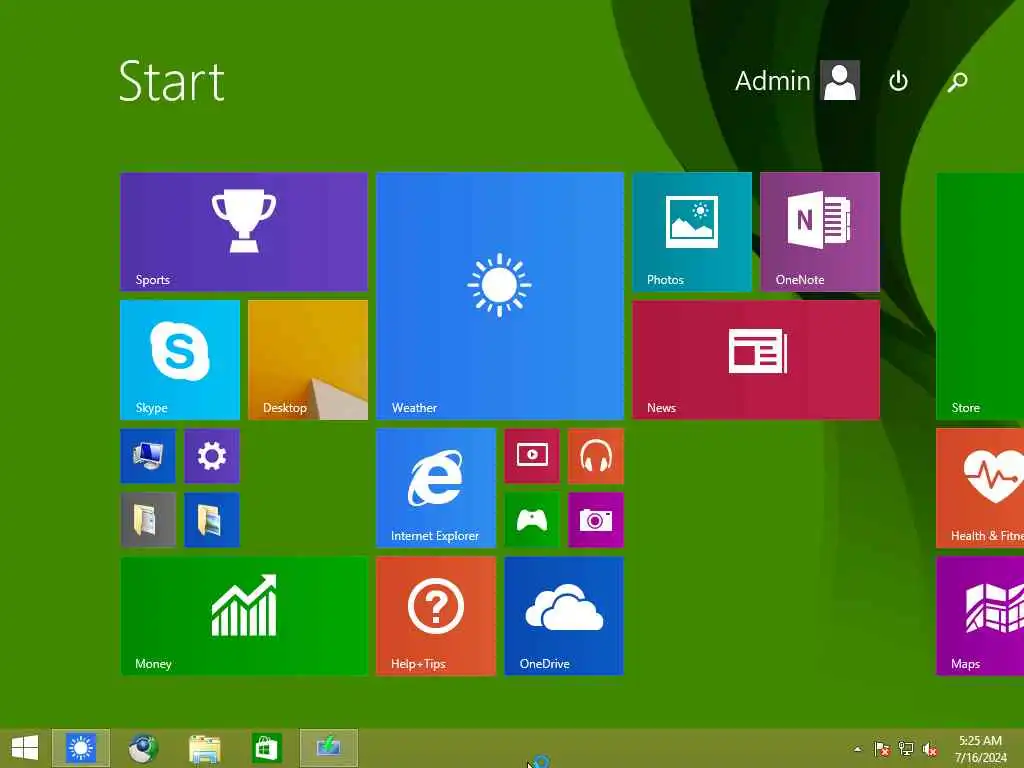Open the Documents folder small tile
This screenshot has height=768, width=1024.
pyautogui.click(x=148, y=520)
